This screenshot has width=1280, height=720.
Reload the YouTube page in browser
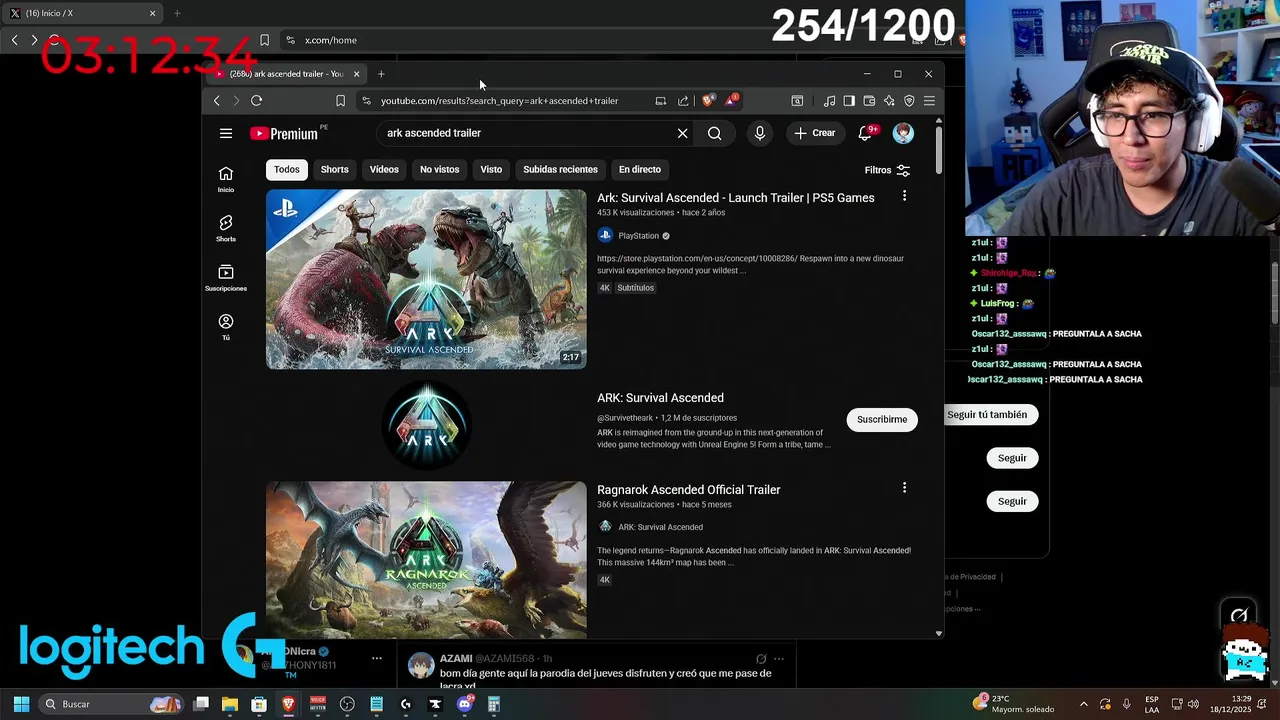pyautogui.click(x=256, y=100)
